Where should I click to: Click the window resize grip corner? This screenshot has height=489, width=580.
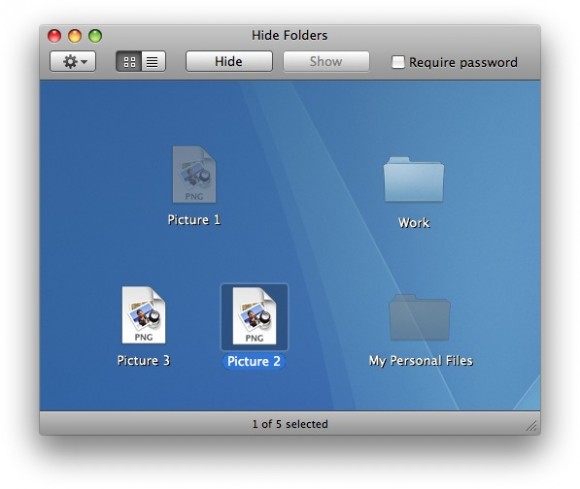pos(532,426)
